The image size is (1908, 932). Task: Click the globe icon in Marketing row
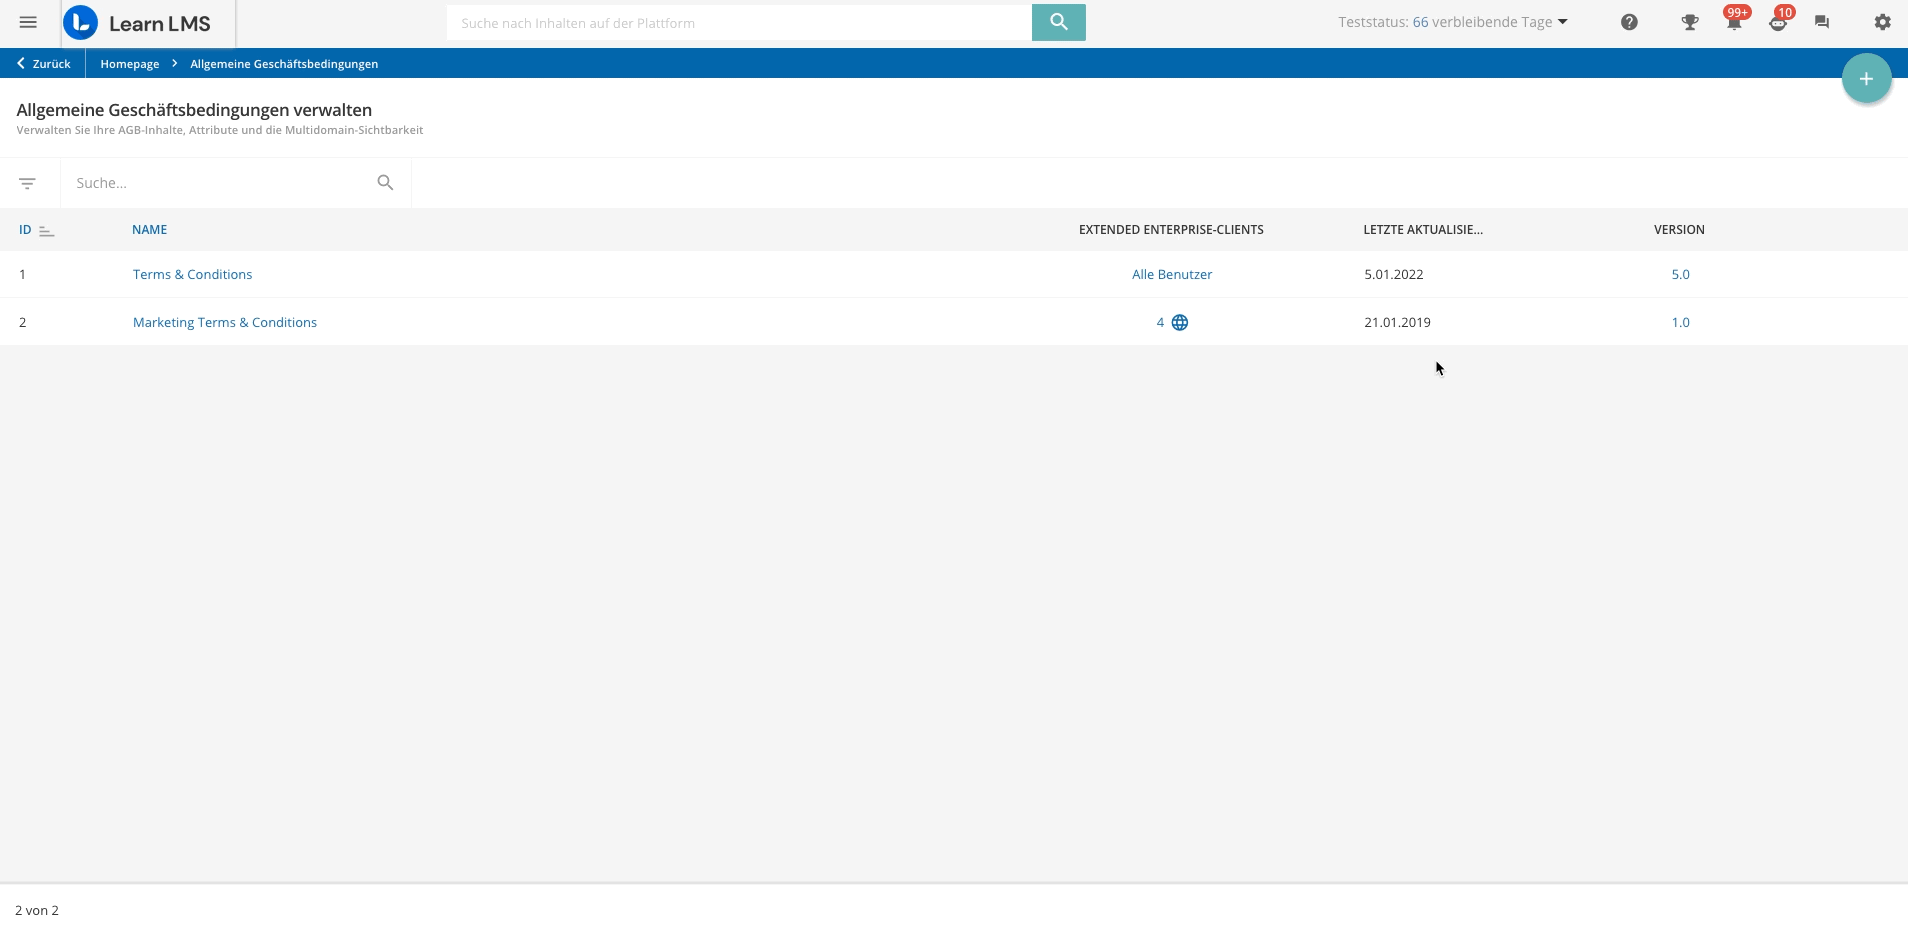point(1180,322)
